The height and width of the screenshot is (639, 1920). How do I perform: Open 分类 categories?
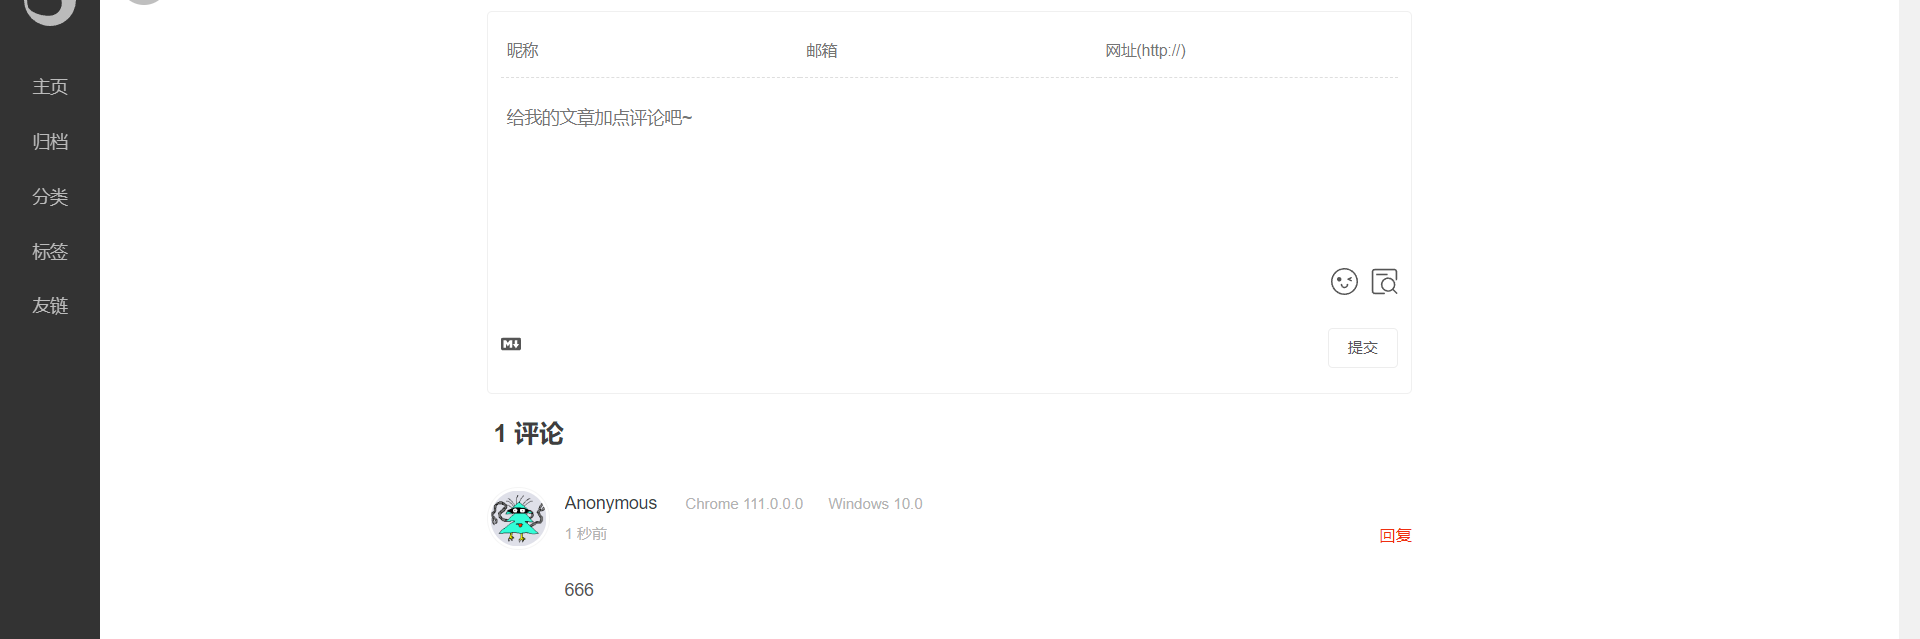(x=50, y=197)
